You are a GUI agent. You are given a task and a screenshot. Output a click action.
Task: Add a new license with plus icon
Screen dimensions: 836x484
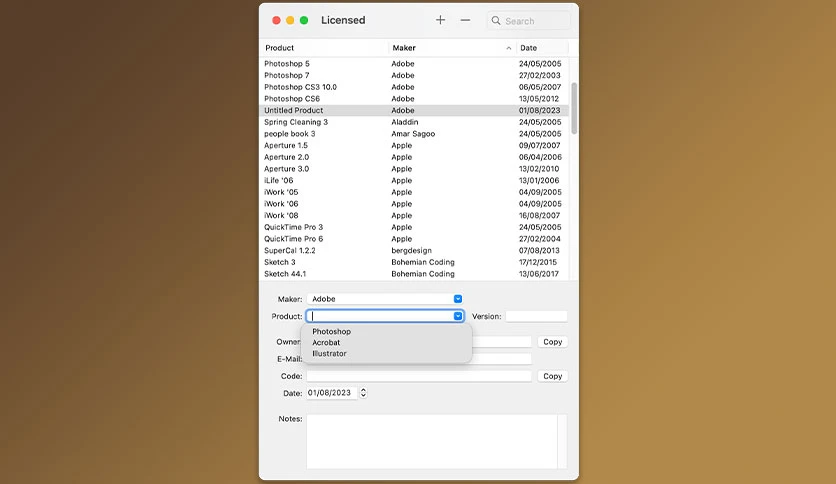pos(440,20)
